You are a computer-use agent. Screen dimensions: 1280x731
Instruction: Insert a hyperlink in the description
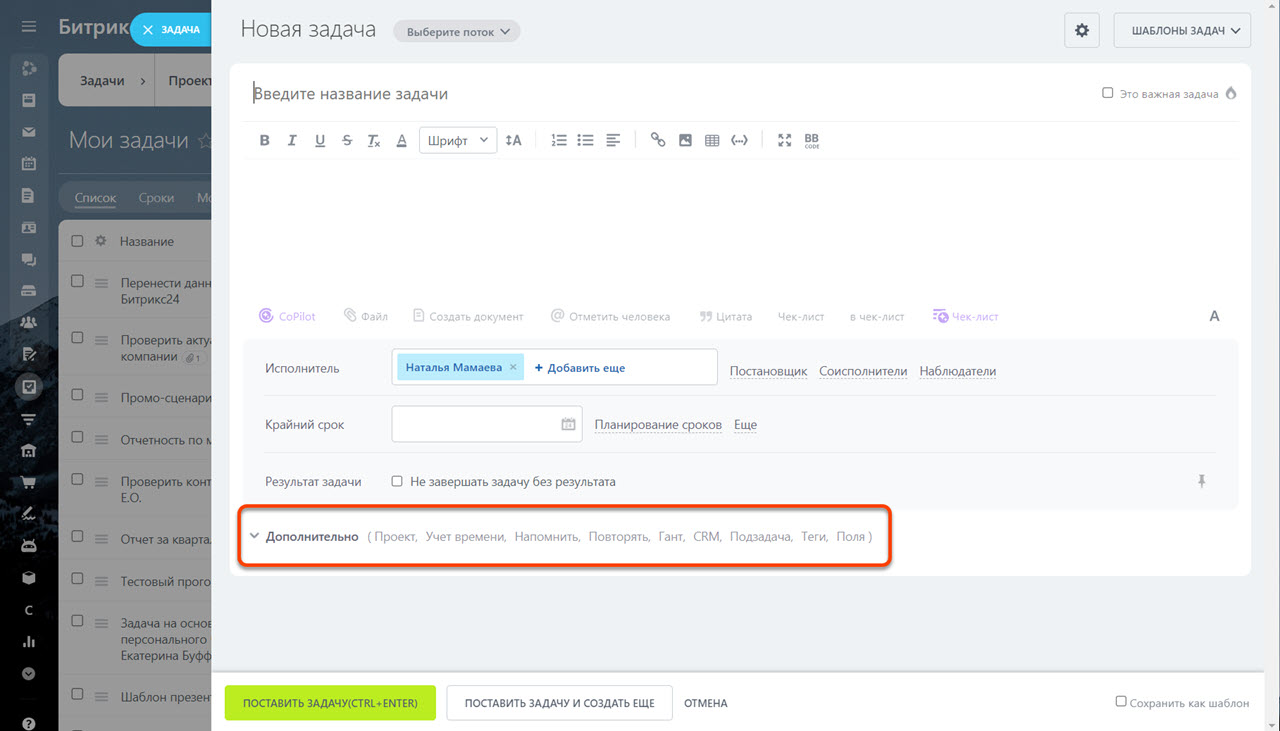(658, 140)
